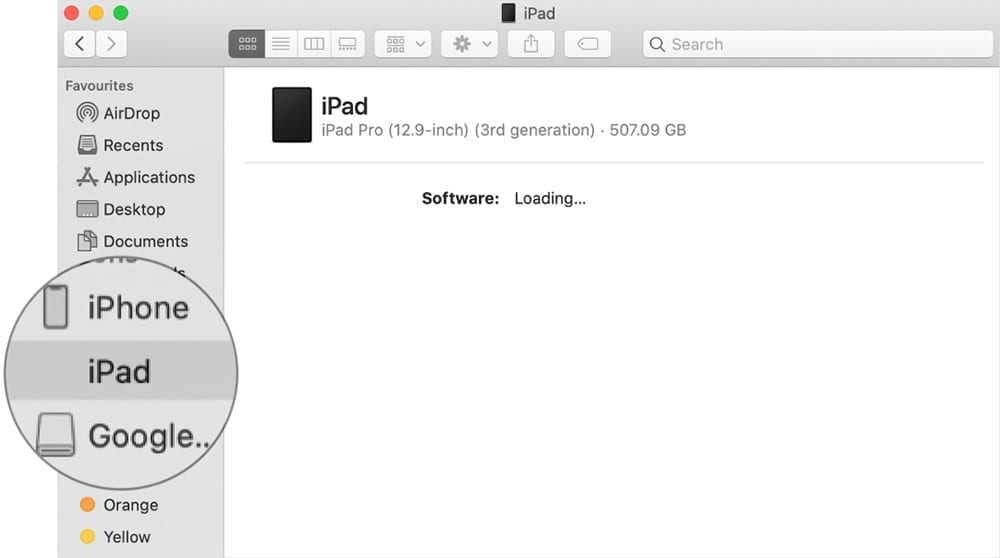Go forward with the right chevron button
This screenshot has height=558, width=1000.
tap(111, 44)
